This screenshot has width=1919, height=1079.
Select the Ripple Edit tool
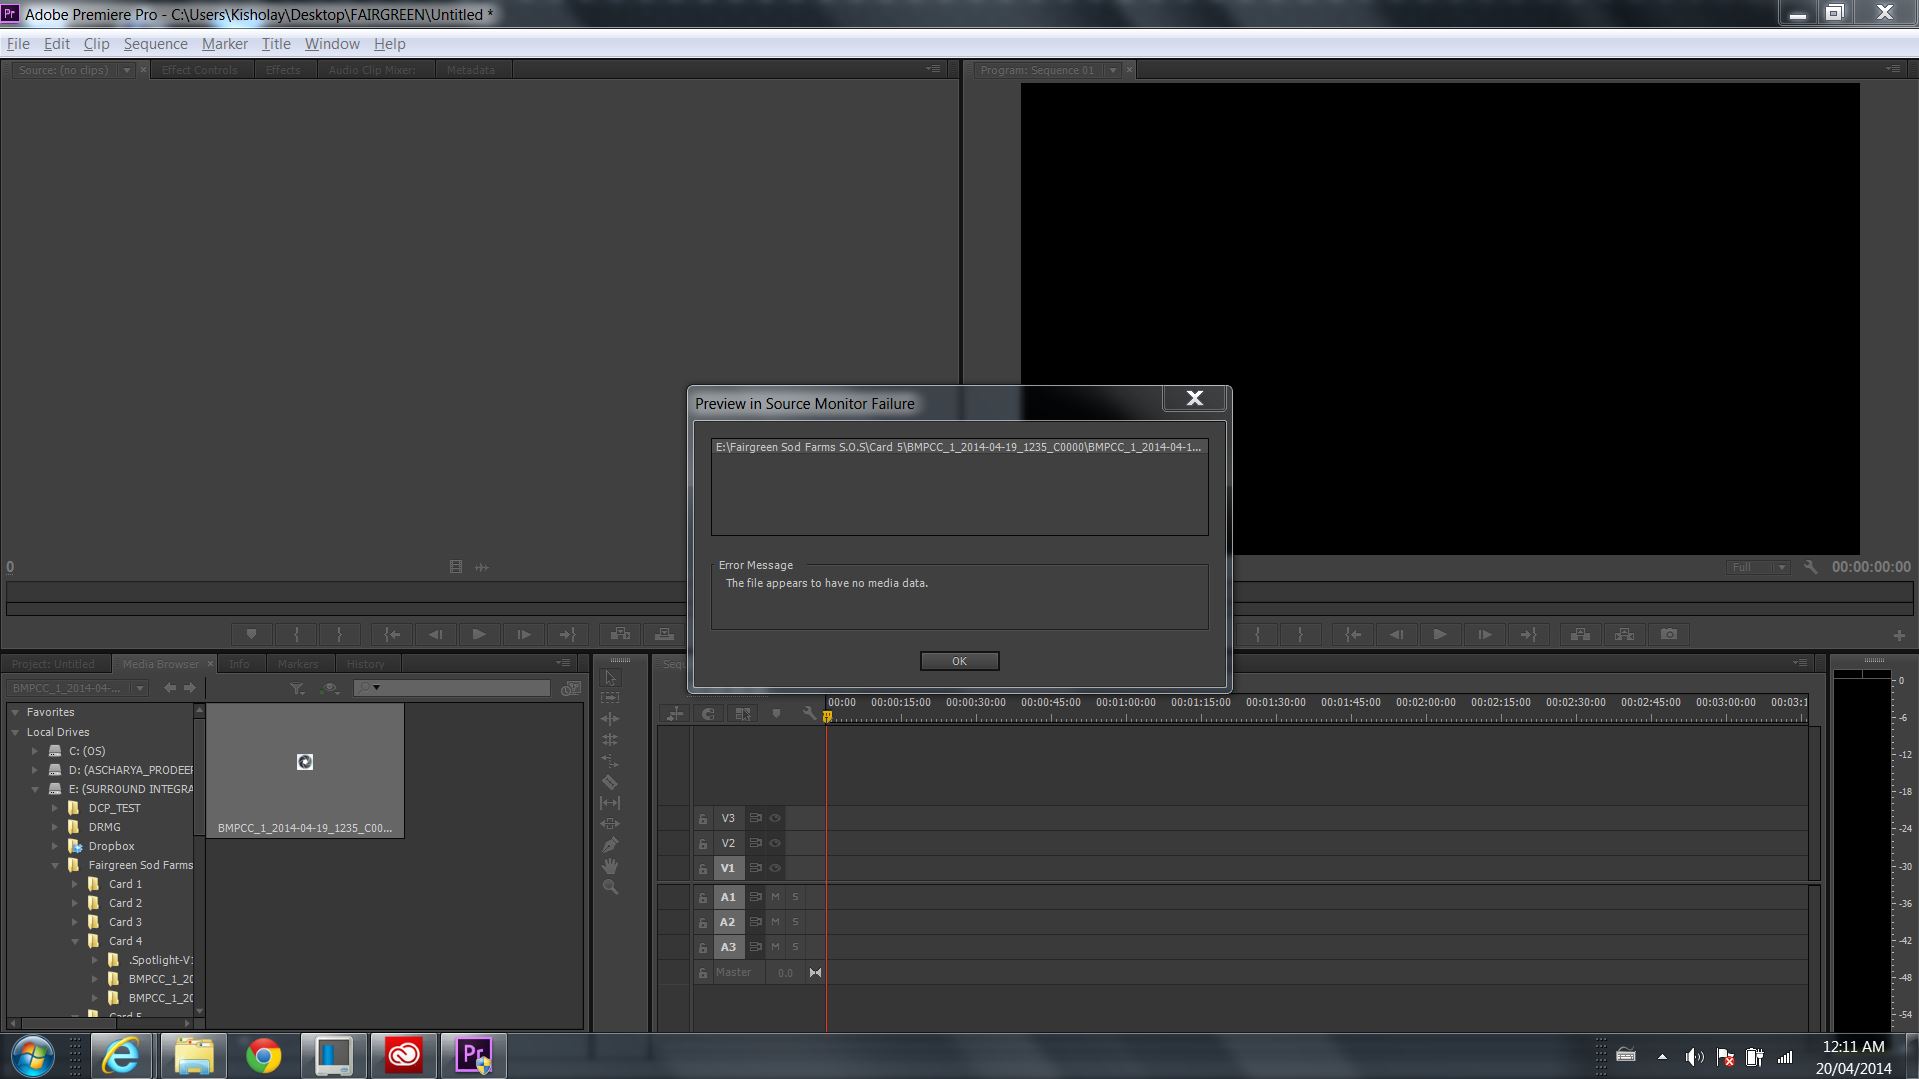tap(610, 719)
